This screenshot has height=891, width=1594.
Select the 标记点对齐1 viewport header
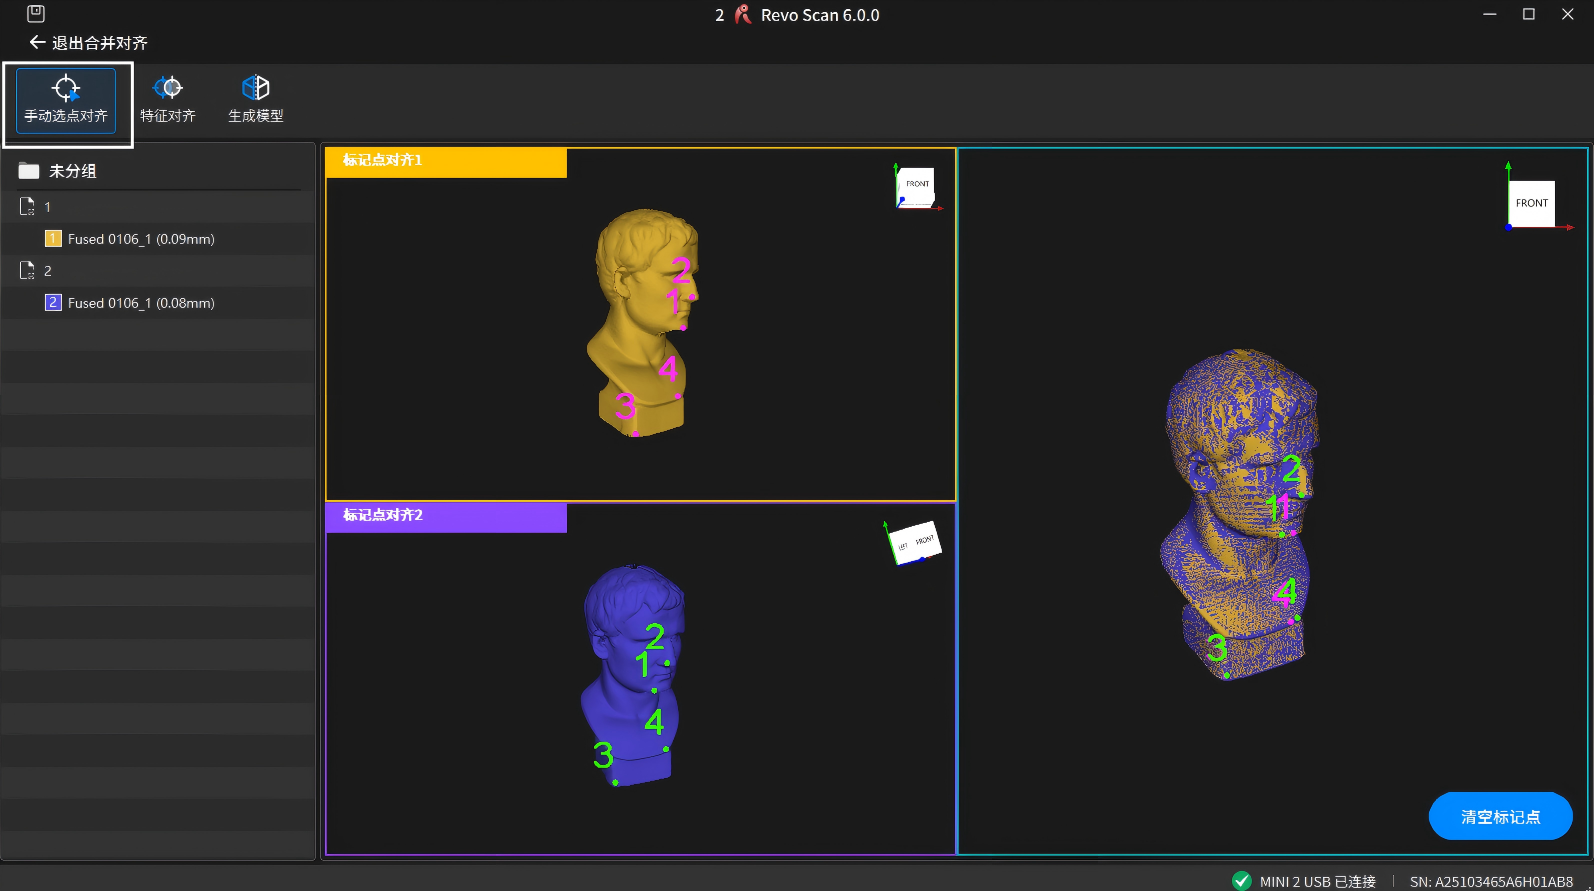[446, 162]
